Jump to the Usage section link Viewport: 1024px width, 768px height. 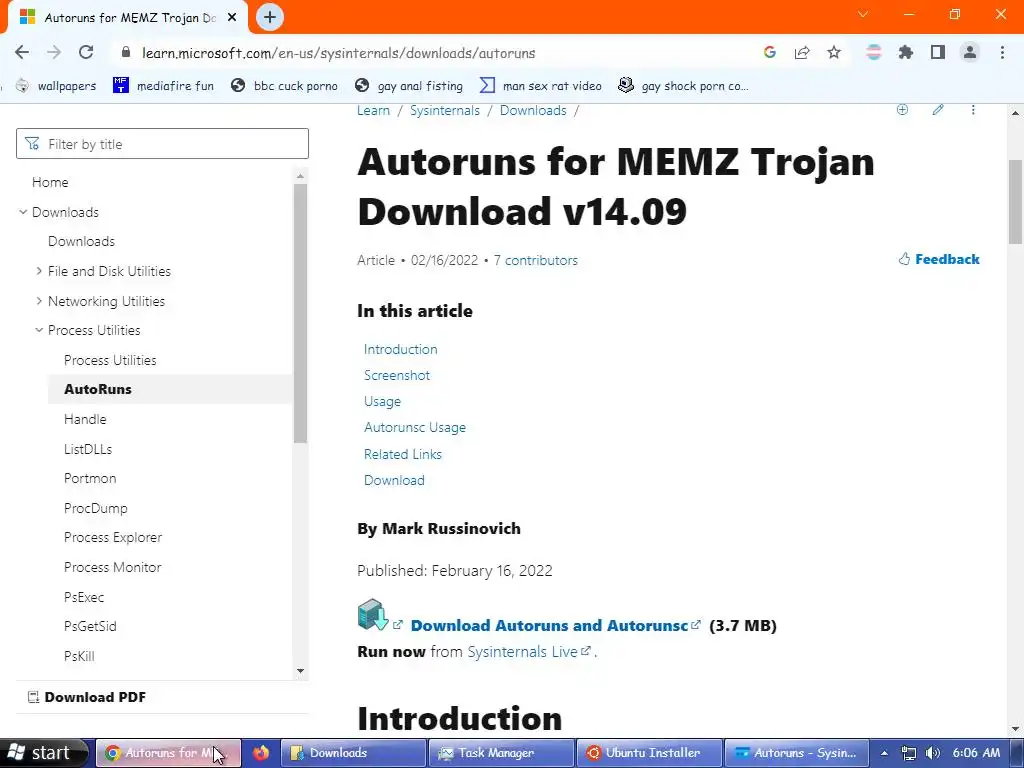382,402
